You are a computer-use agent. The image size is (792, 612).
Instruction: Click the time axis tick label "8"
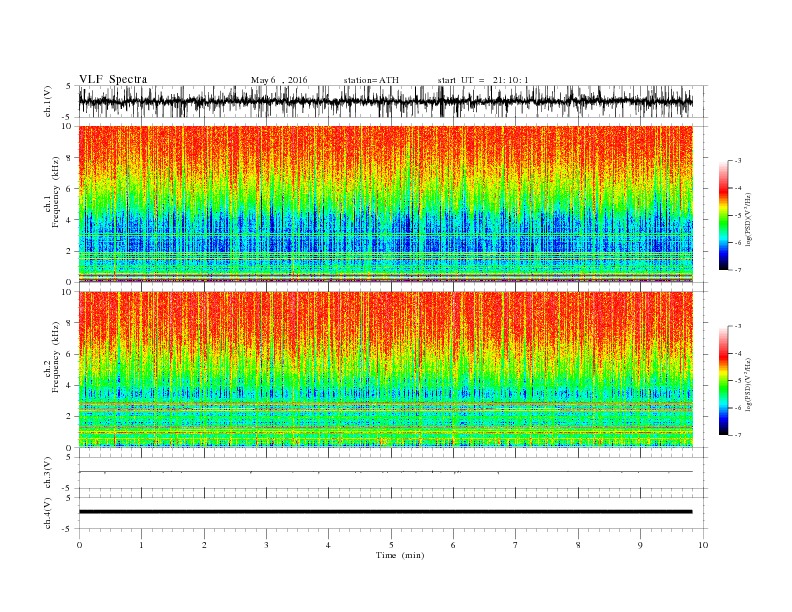click(578, 545)
